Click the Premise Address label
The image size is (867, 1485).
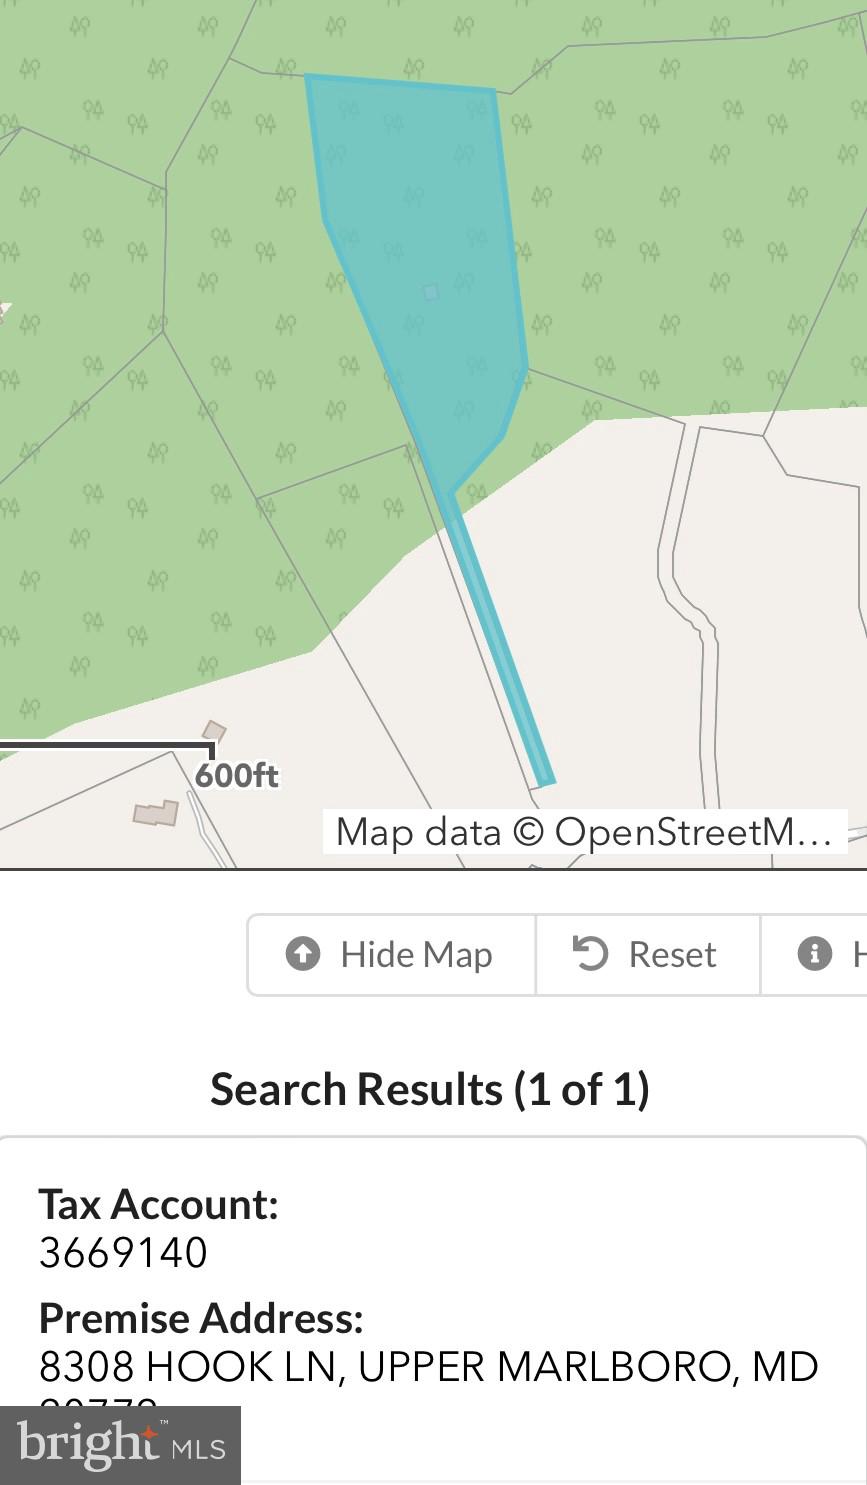[x=200, y=1318]
